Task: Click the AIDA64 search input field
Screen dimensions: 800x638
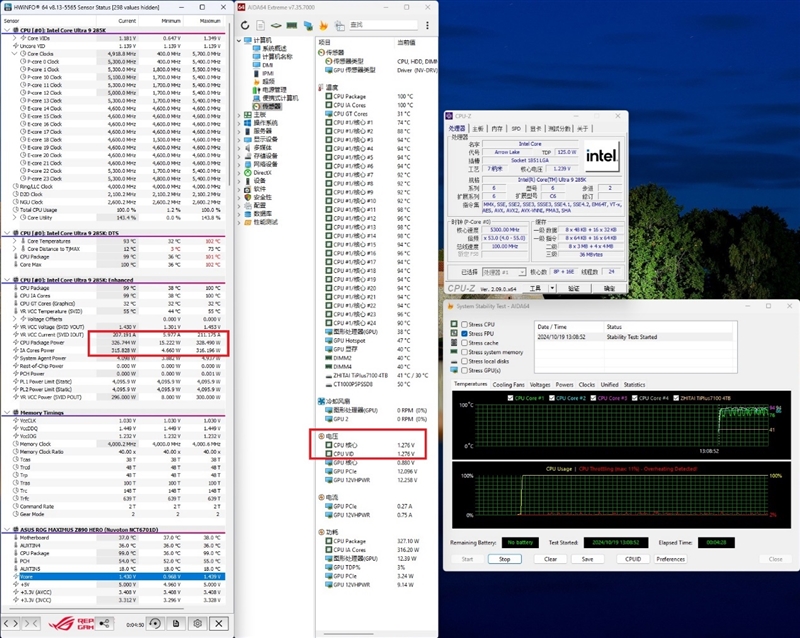Action: [383, 25]
